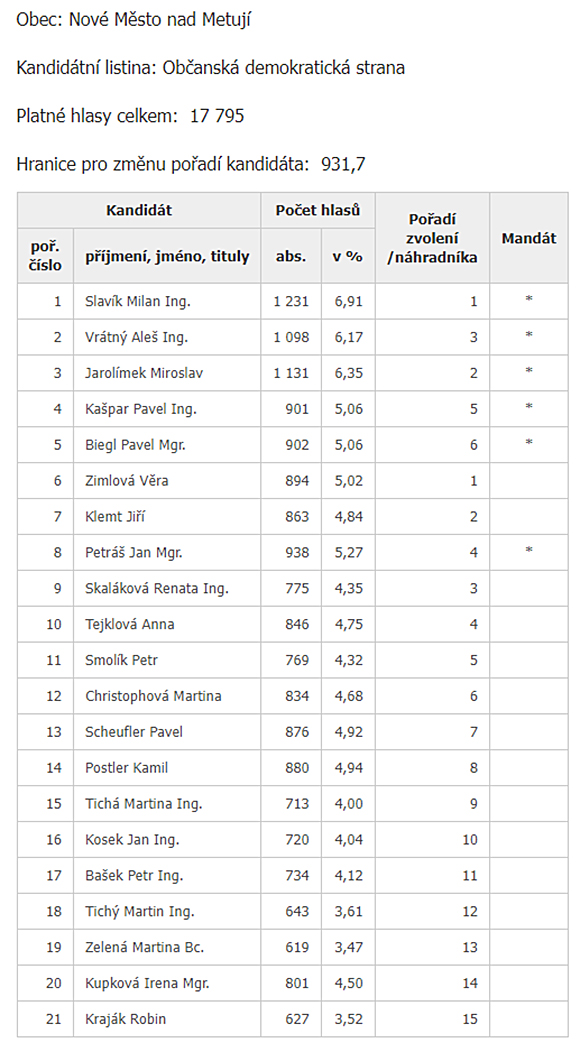Click the mandate asterisk for Slavík Milan
Screen dimensions: 580x1052
pyautogui.click(x=529, y=299)
